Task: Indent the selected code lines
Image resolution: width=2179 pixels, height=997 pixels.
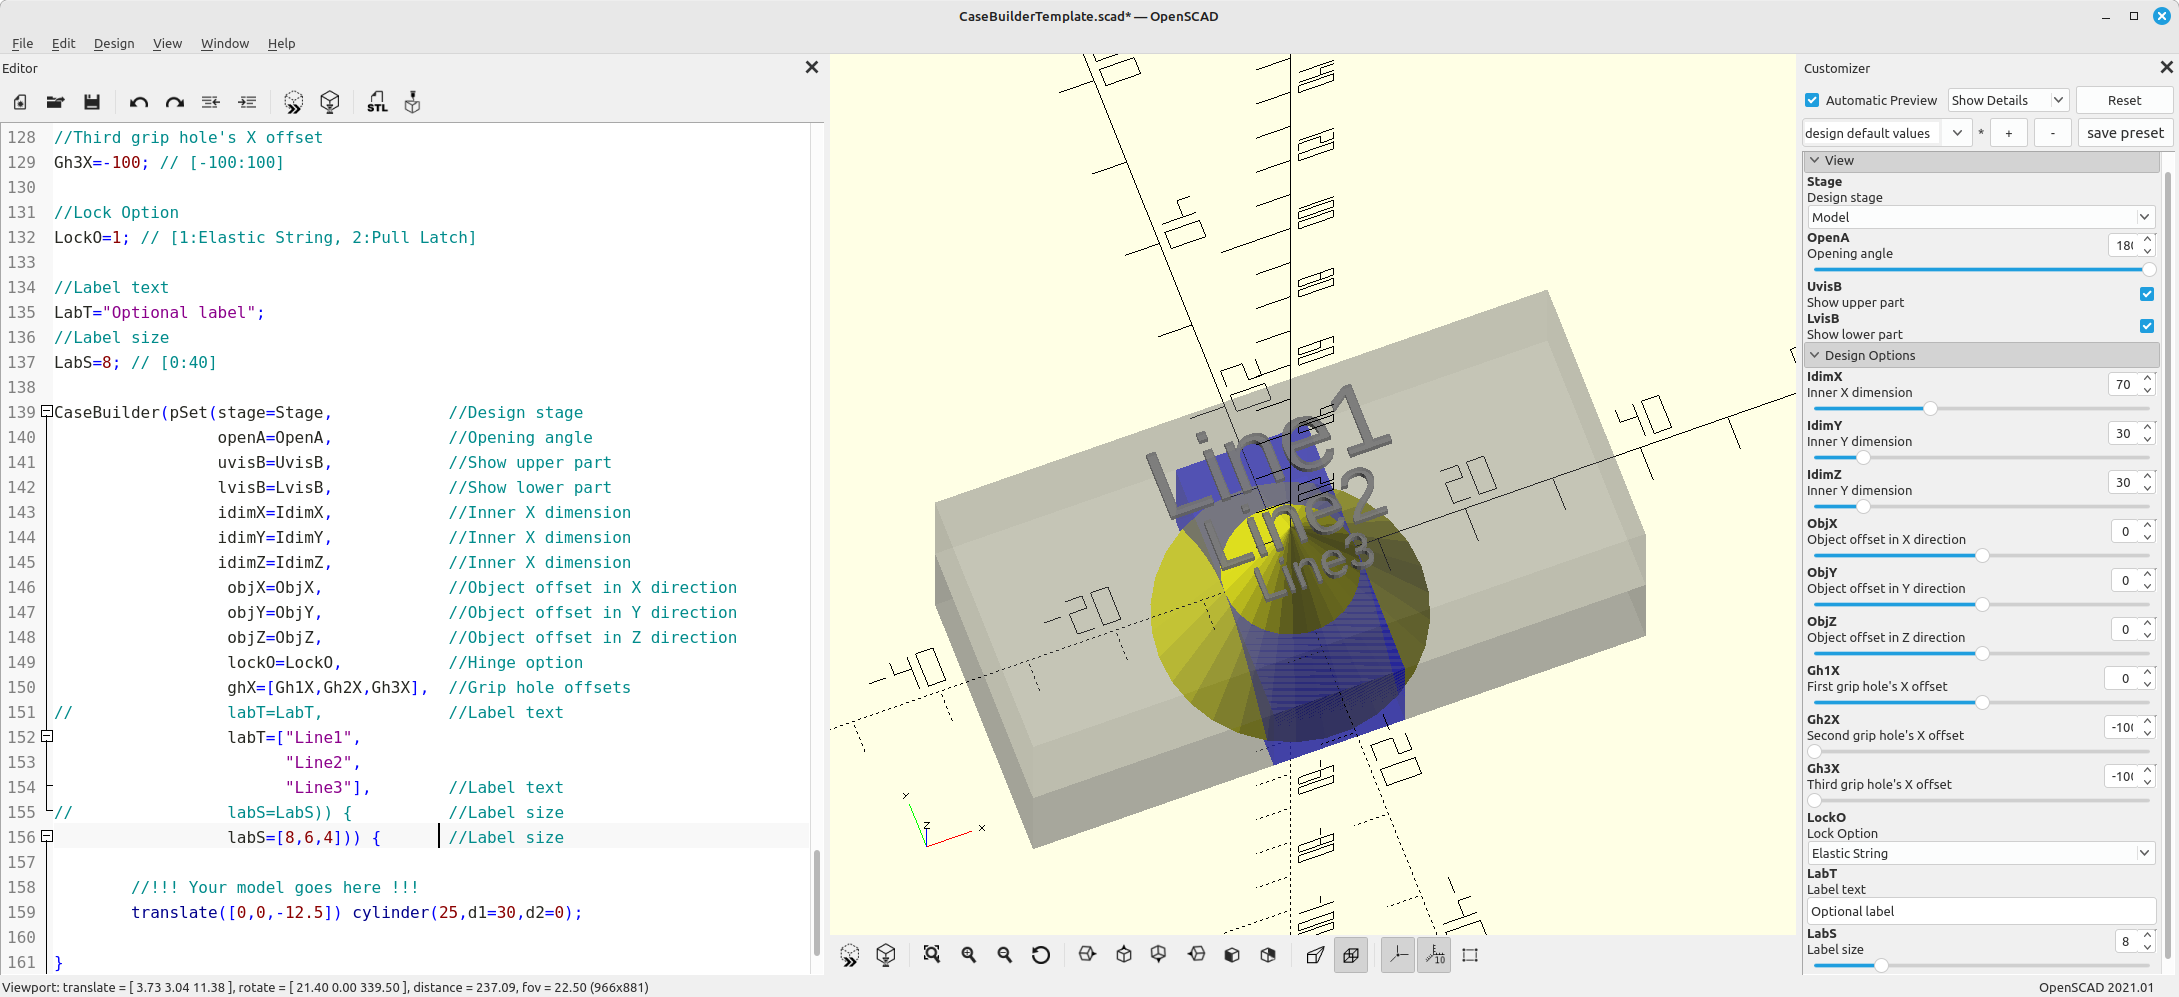Action: pos(248,102)
